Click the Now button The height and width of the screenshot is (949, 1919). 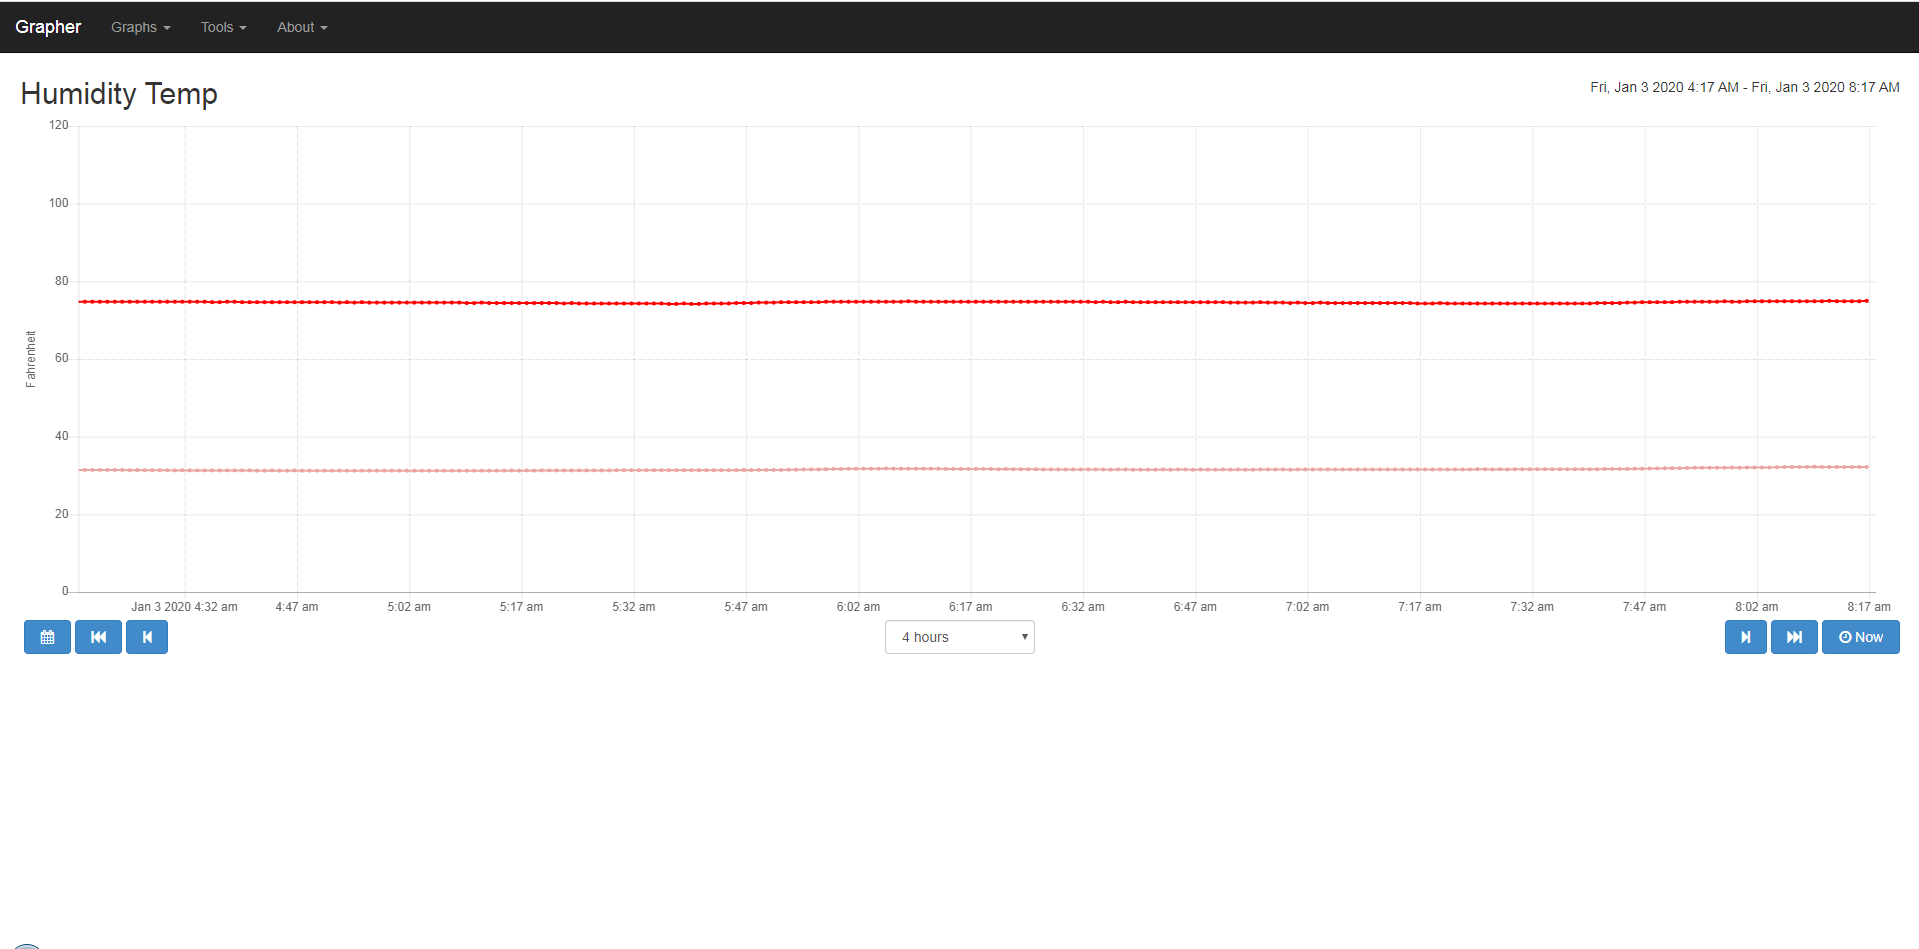pos(1861,637)
